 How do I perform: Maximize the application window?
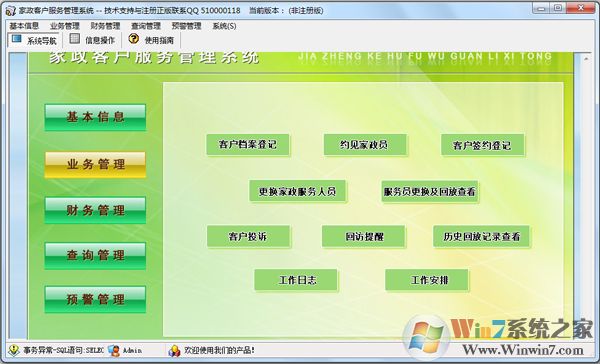pos(558,8)
